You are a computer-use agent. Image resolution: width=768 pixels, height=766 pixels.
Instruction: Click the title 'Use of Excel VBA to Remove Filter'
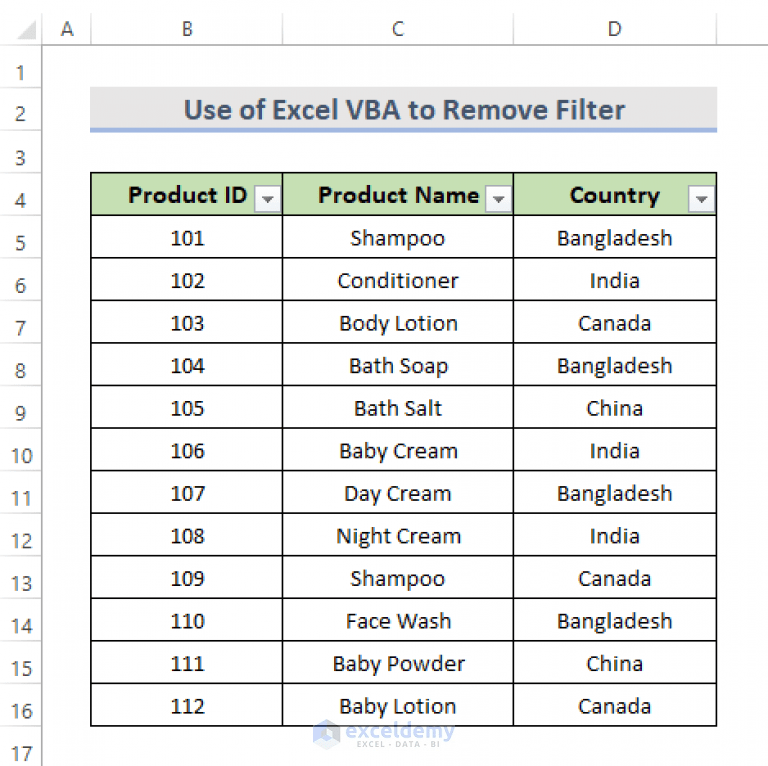[404, 109]
